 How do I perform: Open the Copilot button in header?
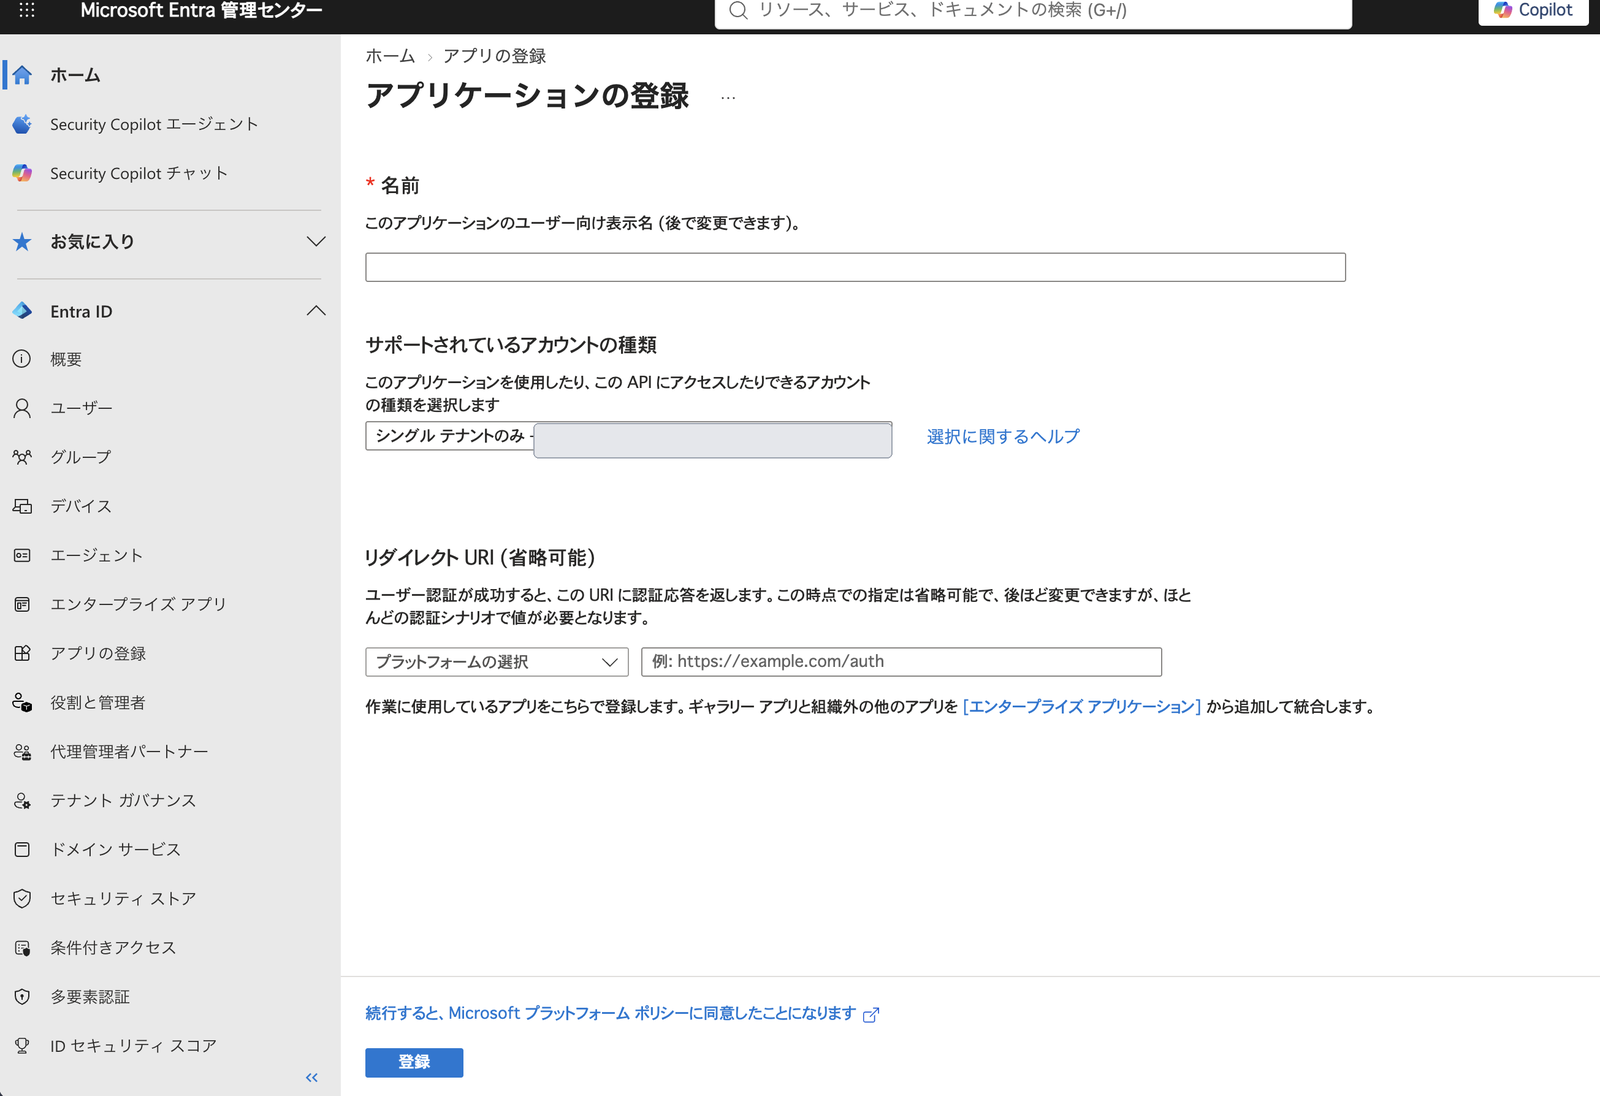1533,10
